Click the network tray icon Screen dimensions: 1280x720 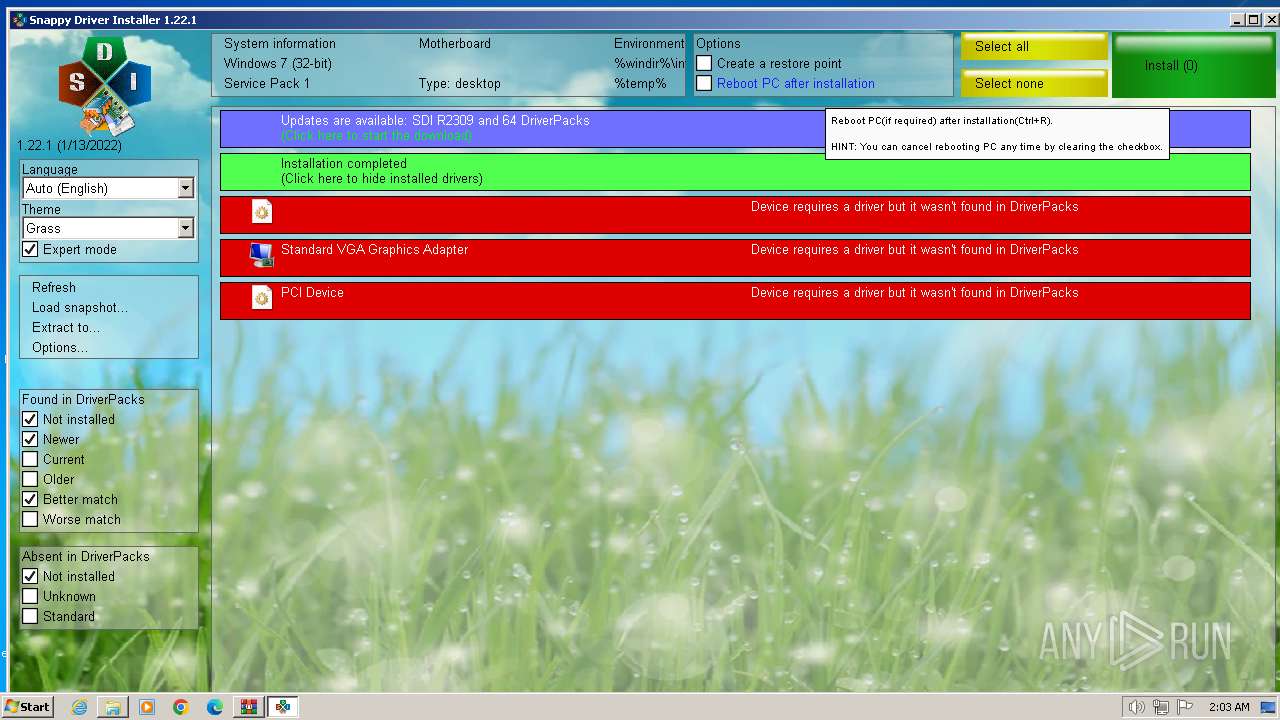click(1161, 707)
